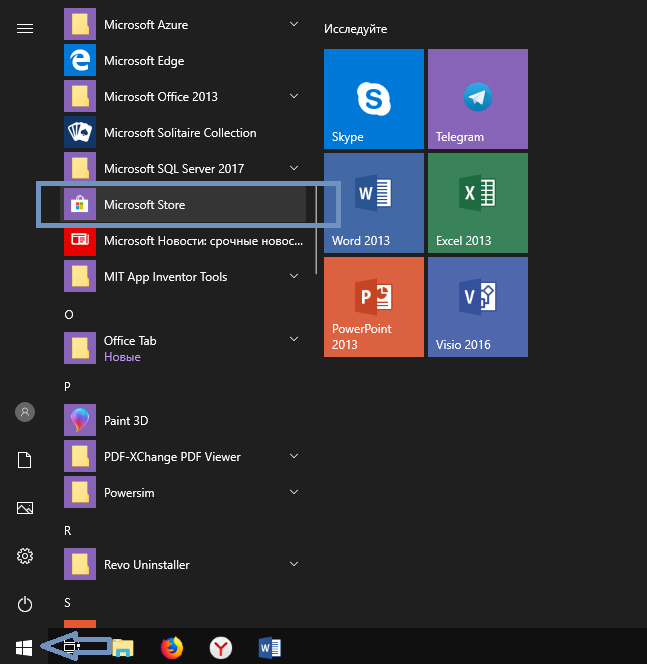This screenshot has width=647, height=664.
Task: Click the Исследуйте tile group title
Action: pyautogui.click(x=355, y=29)
